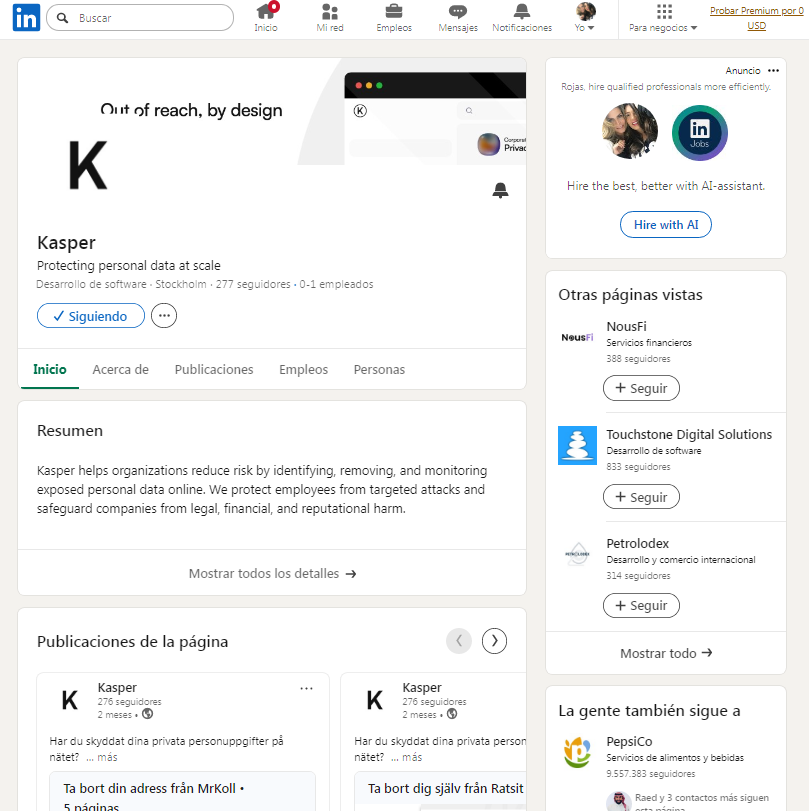The width and height of the screenshot is (809, 811).
Task: Click Hire with AI button
Action: click(666, 224)
